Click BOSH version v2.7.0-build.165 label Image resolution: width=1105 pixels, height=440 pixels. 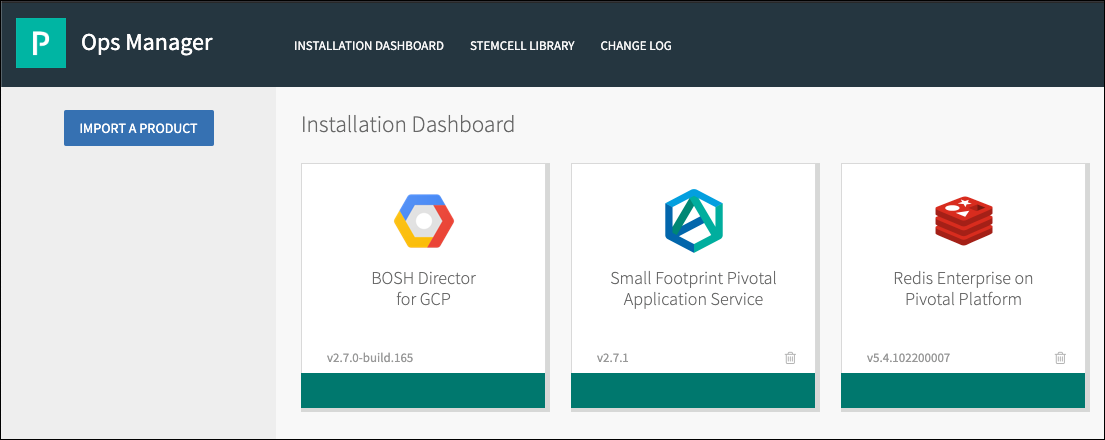pos(370,357)
